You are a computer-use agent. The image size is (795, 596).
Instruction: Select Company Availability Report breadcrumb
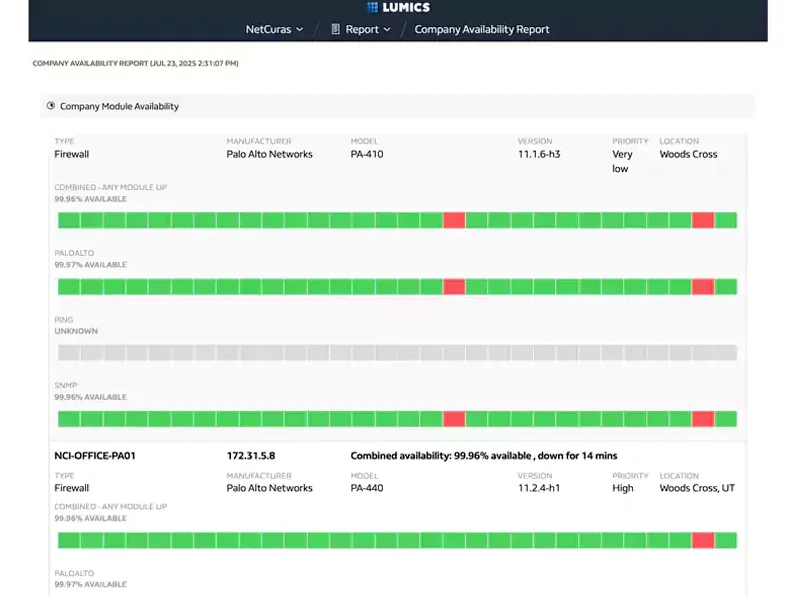coord(482,29)
